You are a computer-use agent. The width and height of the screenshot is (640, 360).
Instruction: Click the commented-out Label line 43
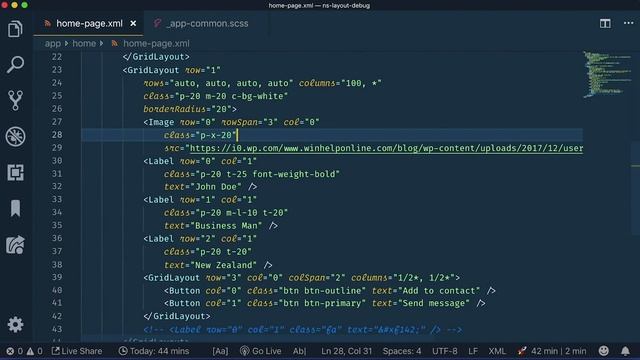(303, 329)
